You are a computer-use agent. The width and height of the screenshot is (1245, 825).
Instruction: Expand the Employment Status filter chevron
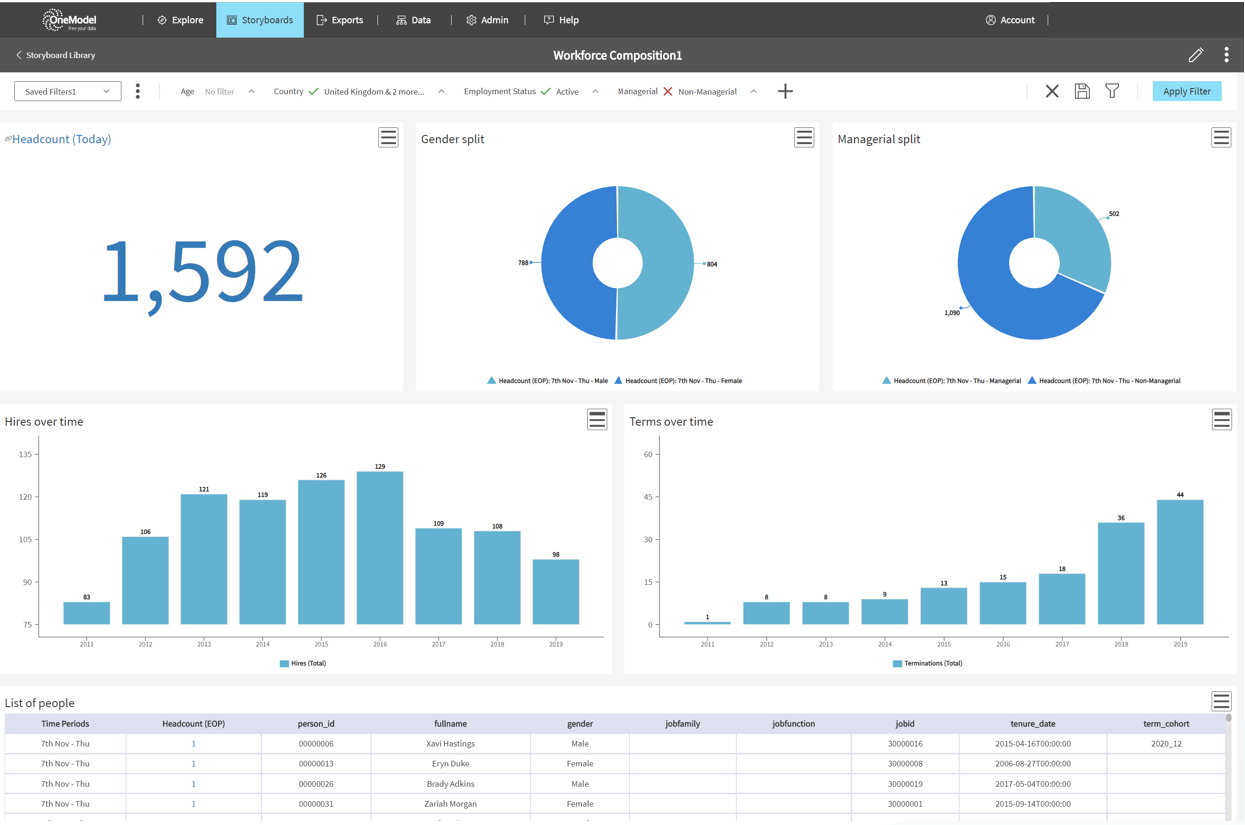tap(595, 92)
